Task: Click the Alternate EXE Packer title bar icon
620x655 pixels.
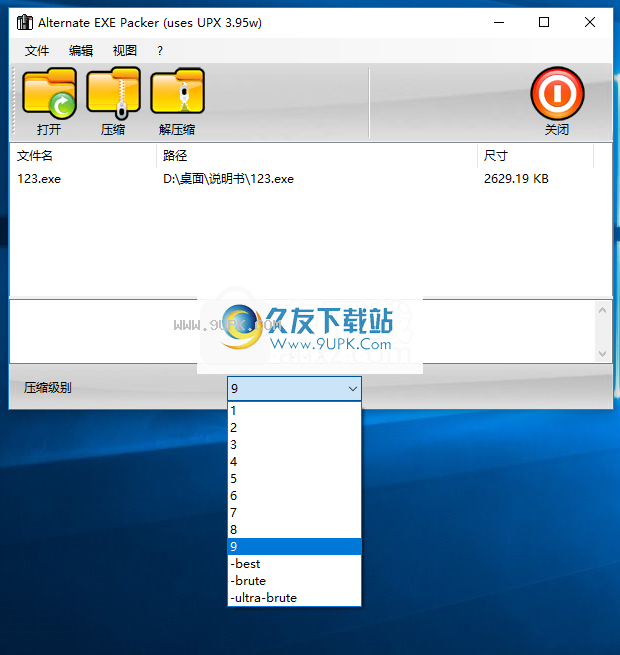Action: 25,22
